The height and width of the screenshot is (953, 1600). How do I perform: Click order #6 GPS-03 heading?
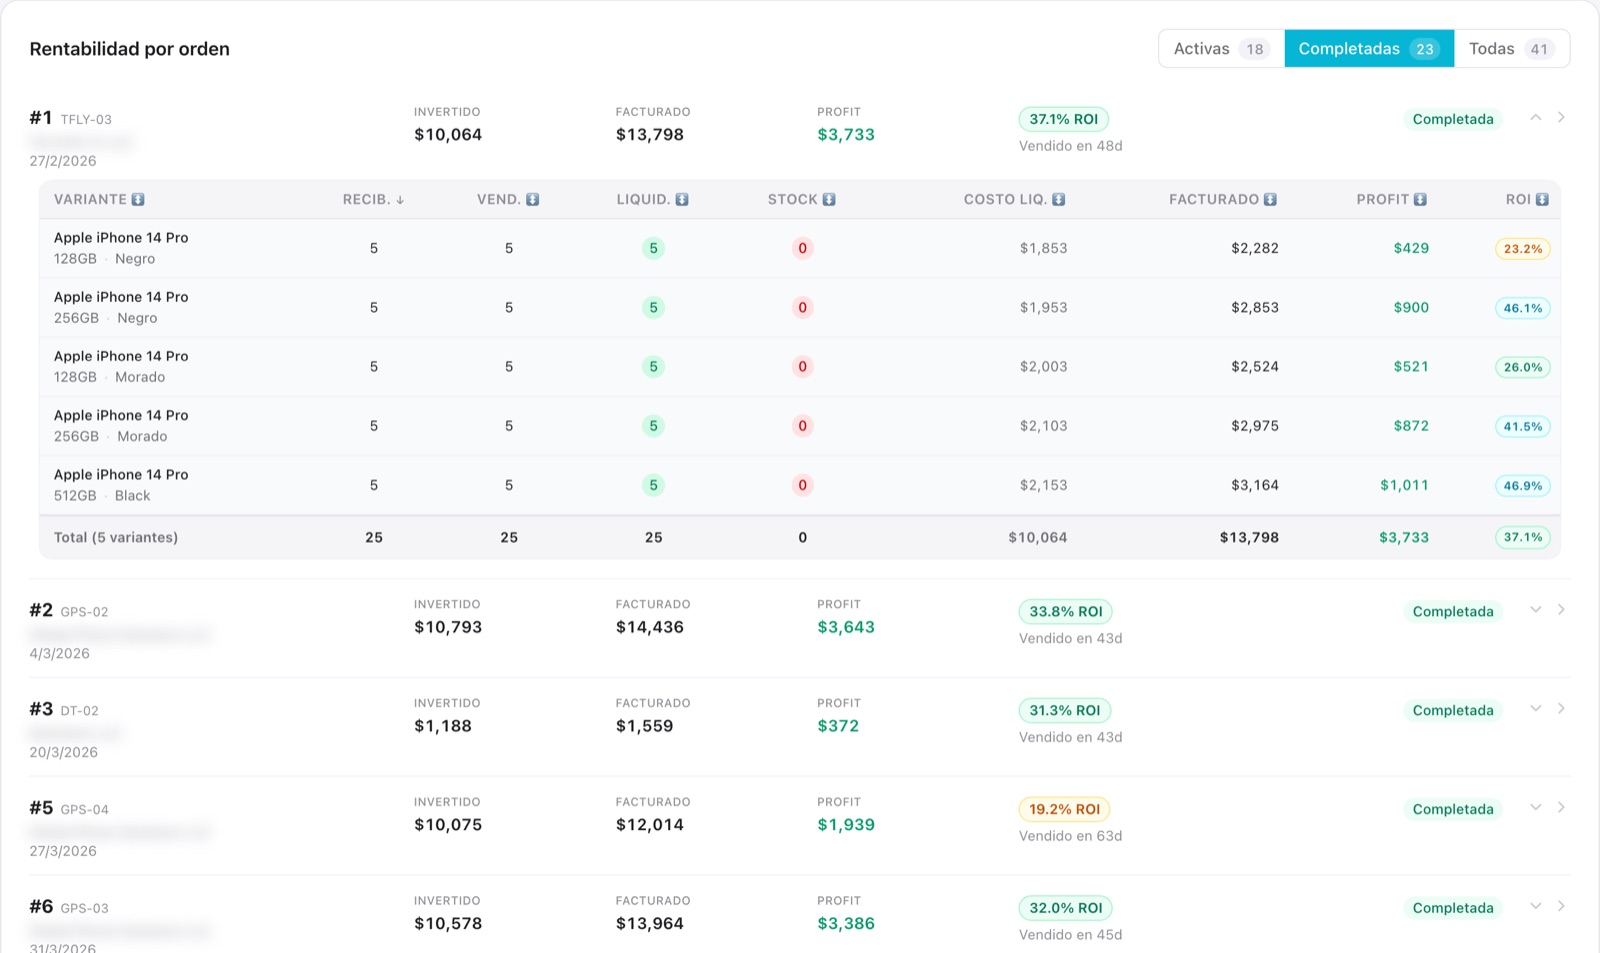click(x=69, y=907)
